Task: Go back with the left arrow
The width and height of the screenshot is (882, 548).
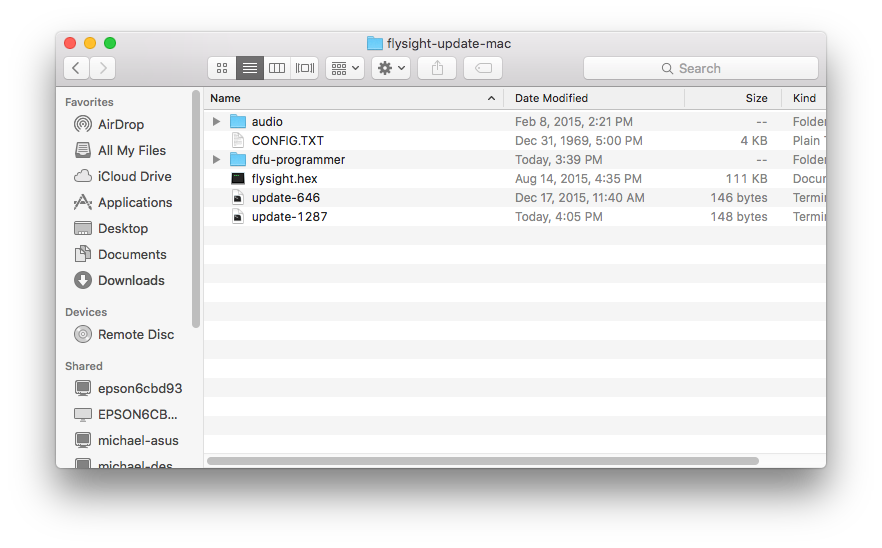Action: [77, 68]
